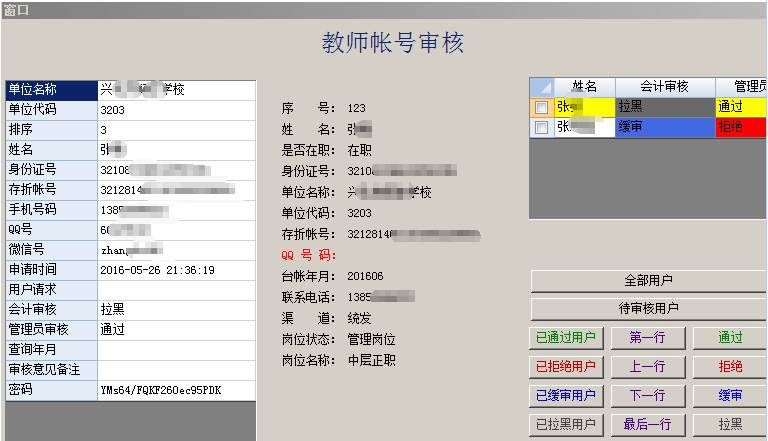Screen dimensions: 768x441
Task: Select the red 拒绝 cell in second row
Action: click(x=740, y=128)
